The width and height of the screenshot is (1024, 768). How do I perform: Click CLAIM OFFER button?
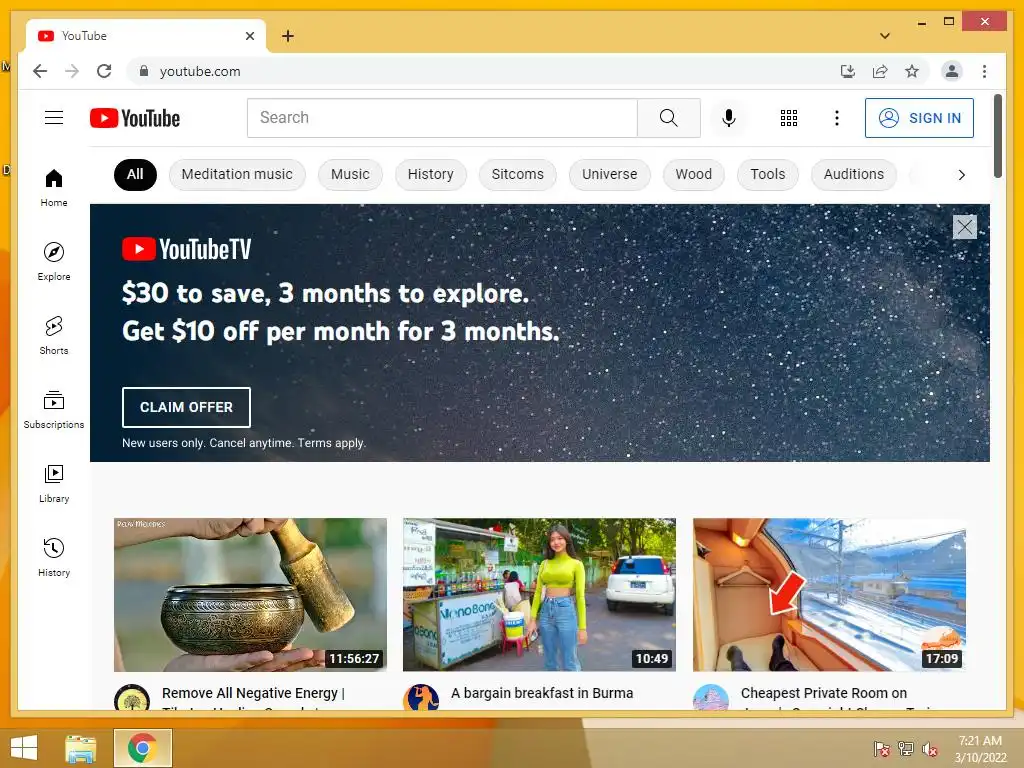point(186,407)
